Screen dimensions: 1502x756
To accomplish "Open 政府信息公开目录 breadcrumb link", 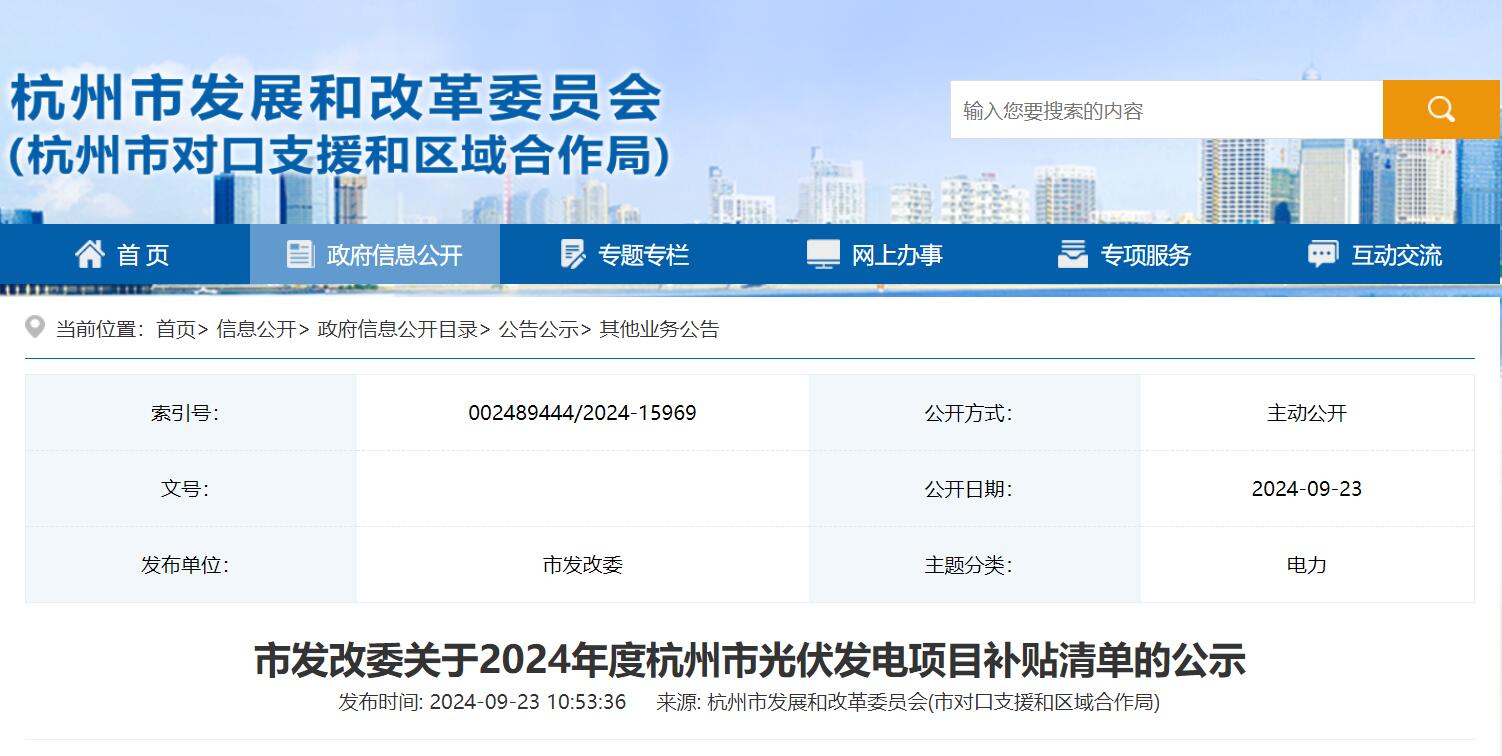I will point(397,329).
